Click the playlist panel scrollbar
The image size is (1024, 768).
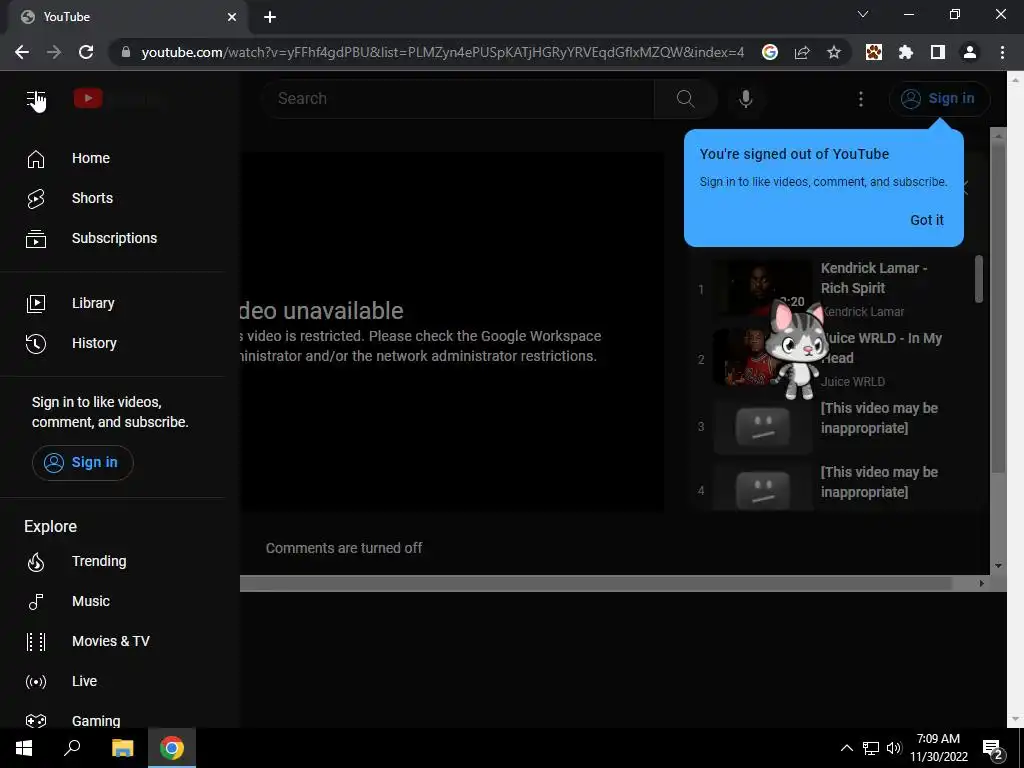(x=978, y=279)
